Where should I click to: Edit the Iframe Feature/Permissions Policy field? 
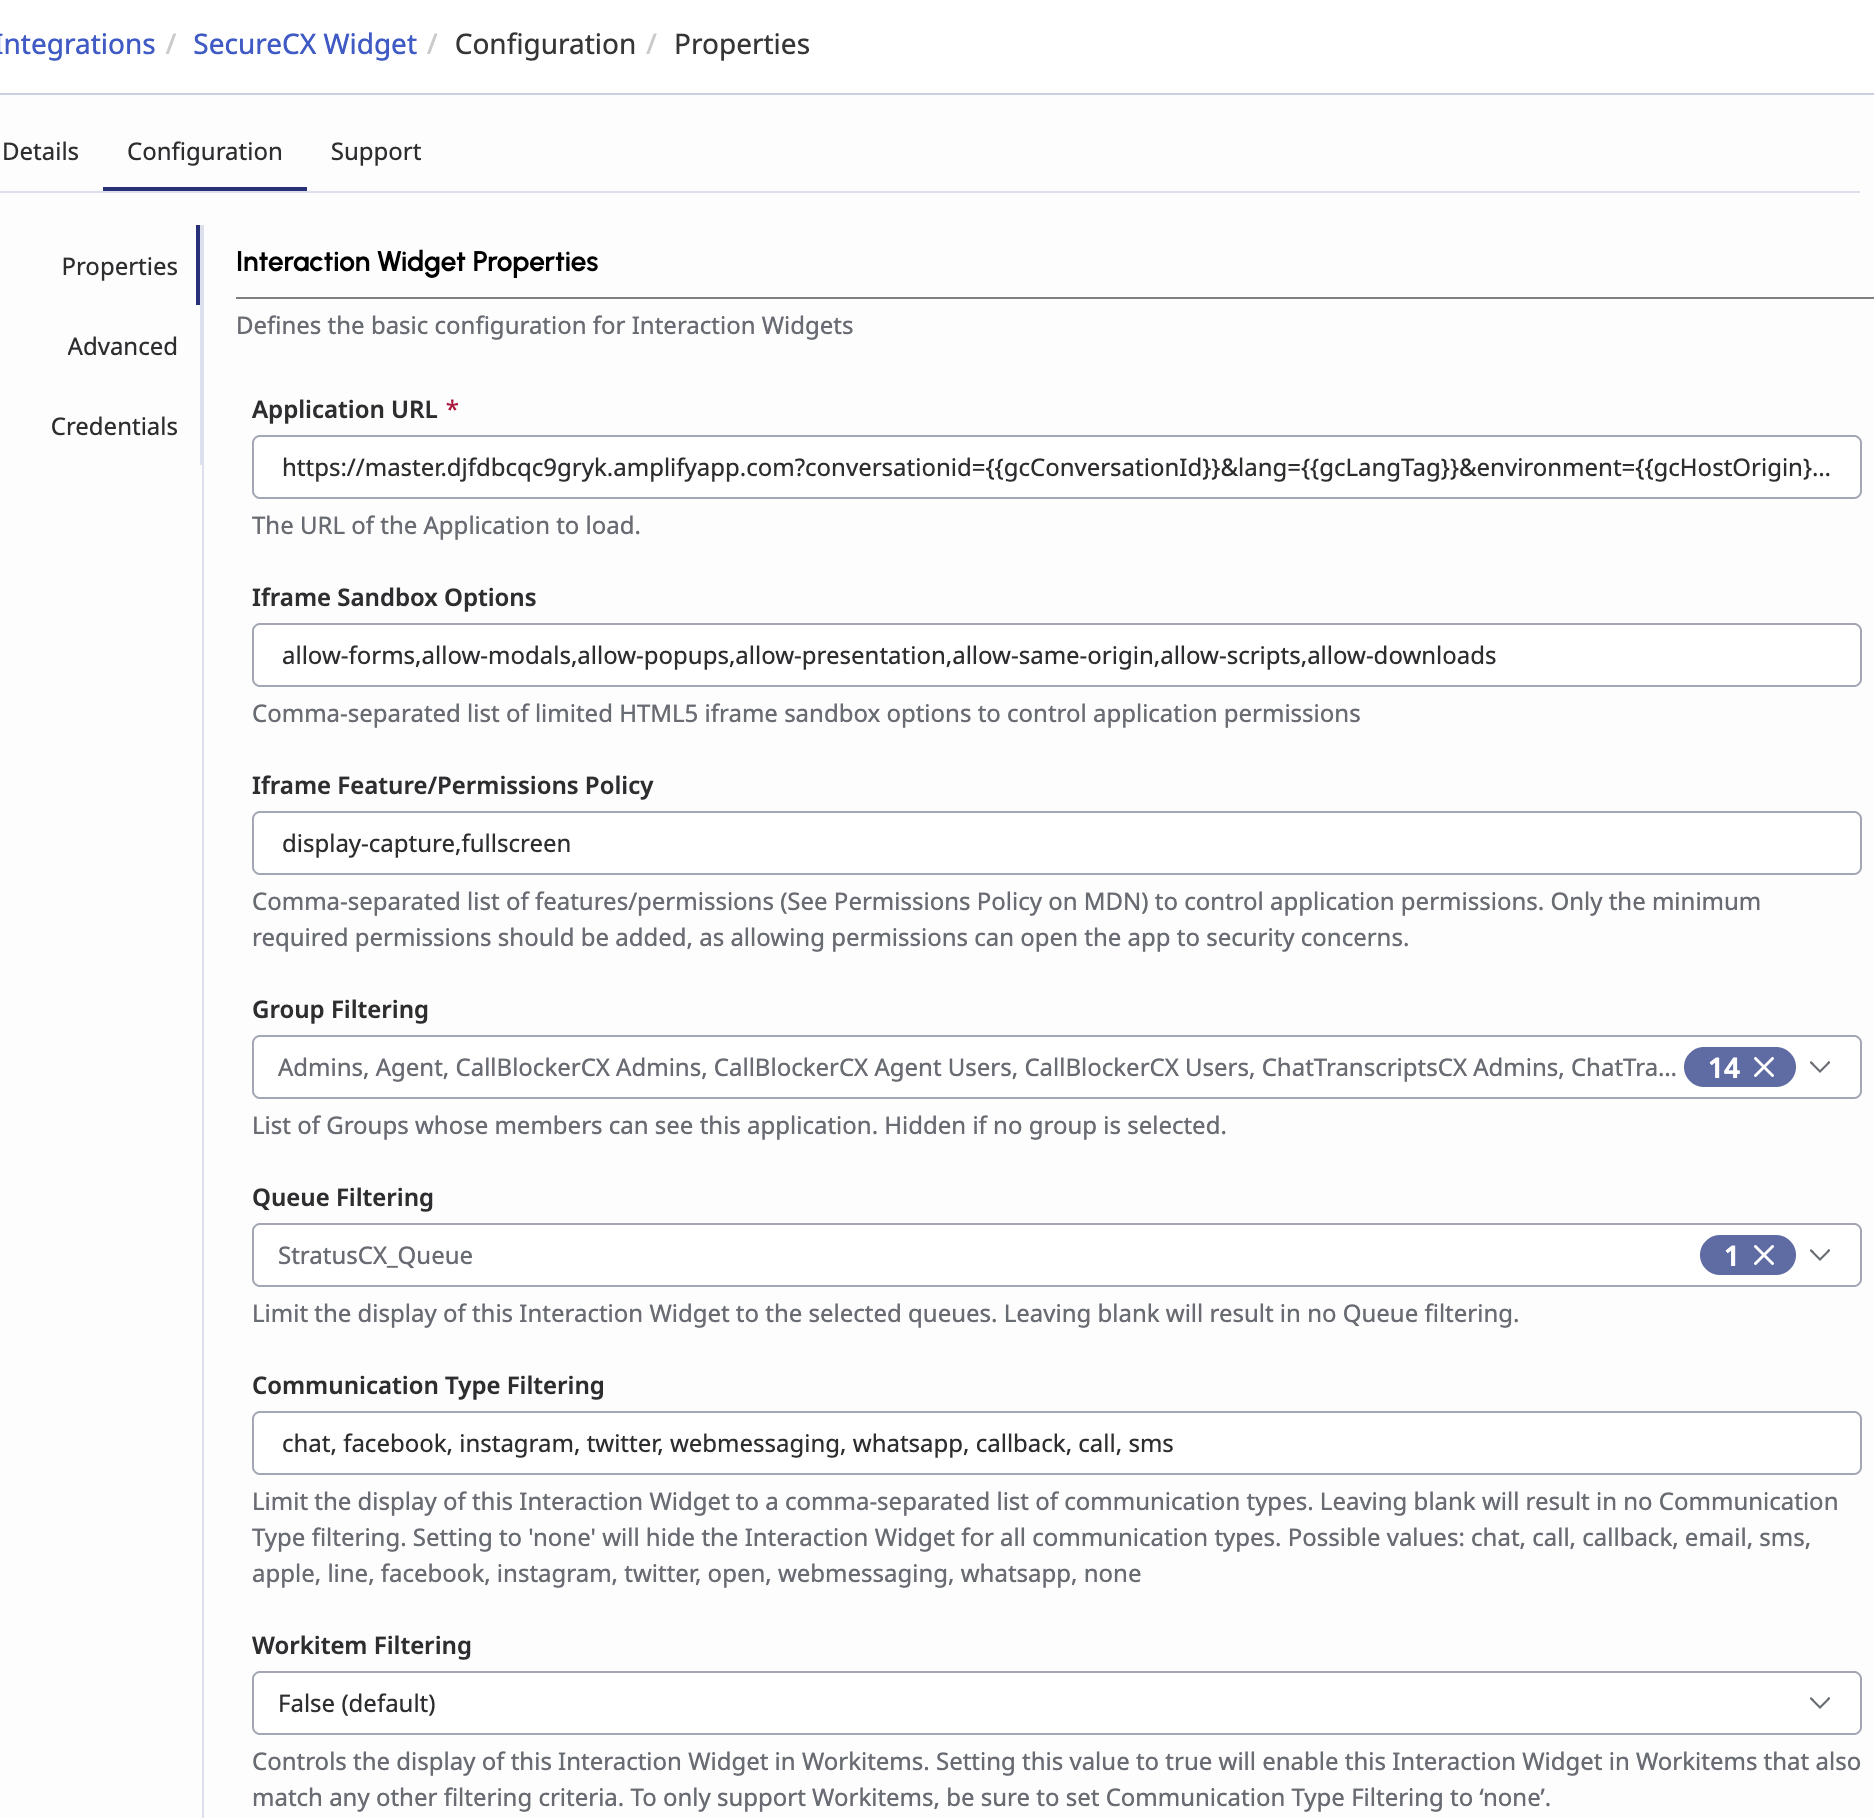click(1055, 843)
